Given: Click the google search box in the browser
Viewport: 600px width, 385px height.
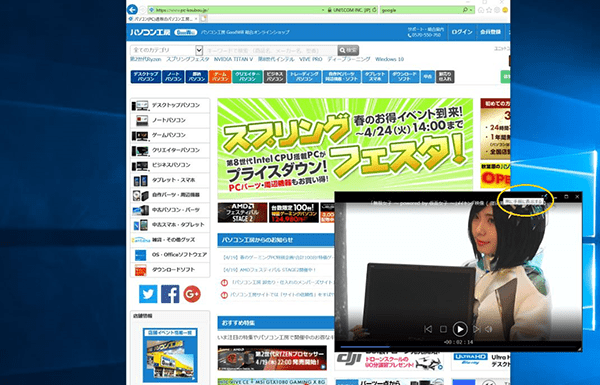Looking at the screenshot, I should tap(421, 10).
